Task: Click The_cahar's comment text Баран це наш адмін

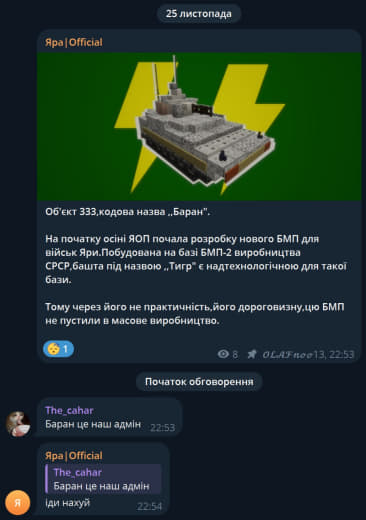Action: click(93, 424)
